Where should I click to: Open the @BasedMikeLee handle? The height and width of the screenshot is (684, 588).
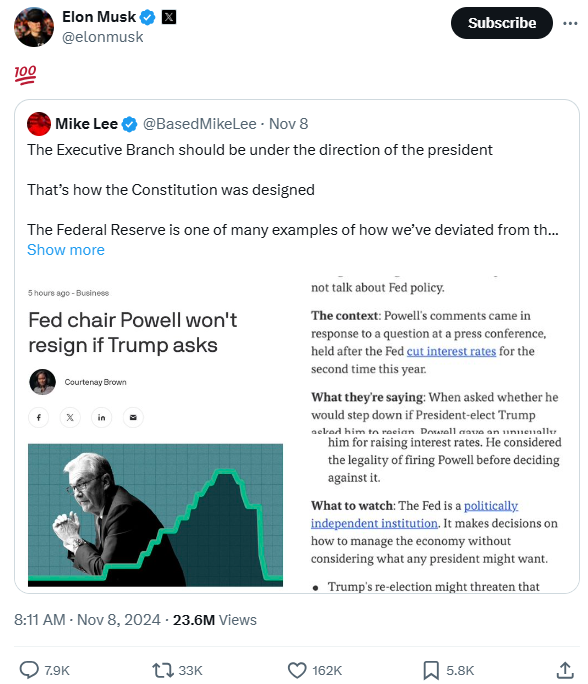click(x=200, y=124)
